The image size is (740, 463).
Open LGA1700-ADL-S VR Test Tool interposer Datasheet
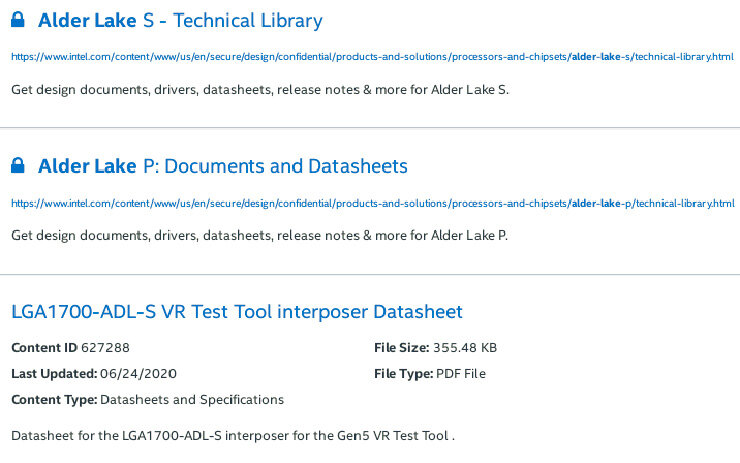point(237,311)
